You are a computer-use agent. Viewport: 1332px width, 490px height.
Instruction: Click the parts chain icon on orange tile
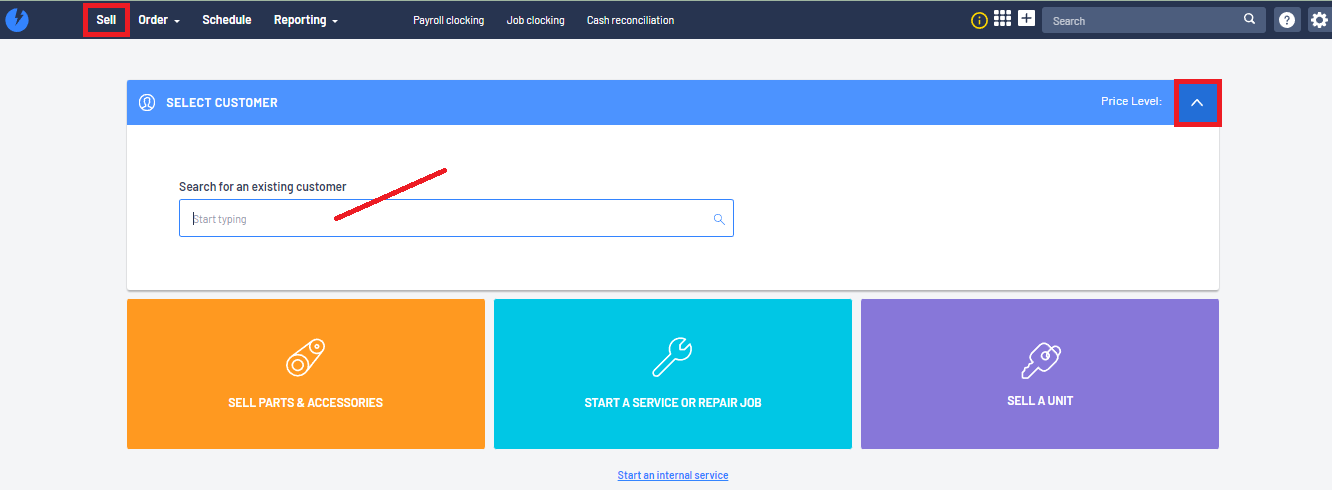point(305,357)
